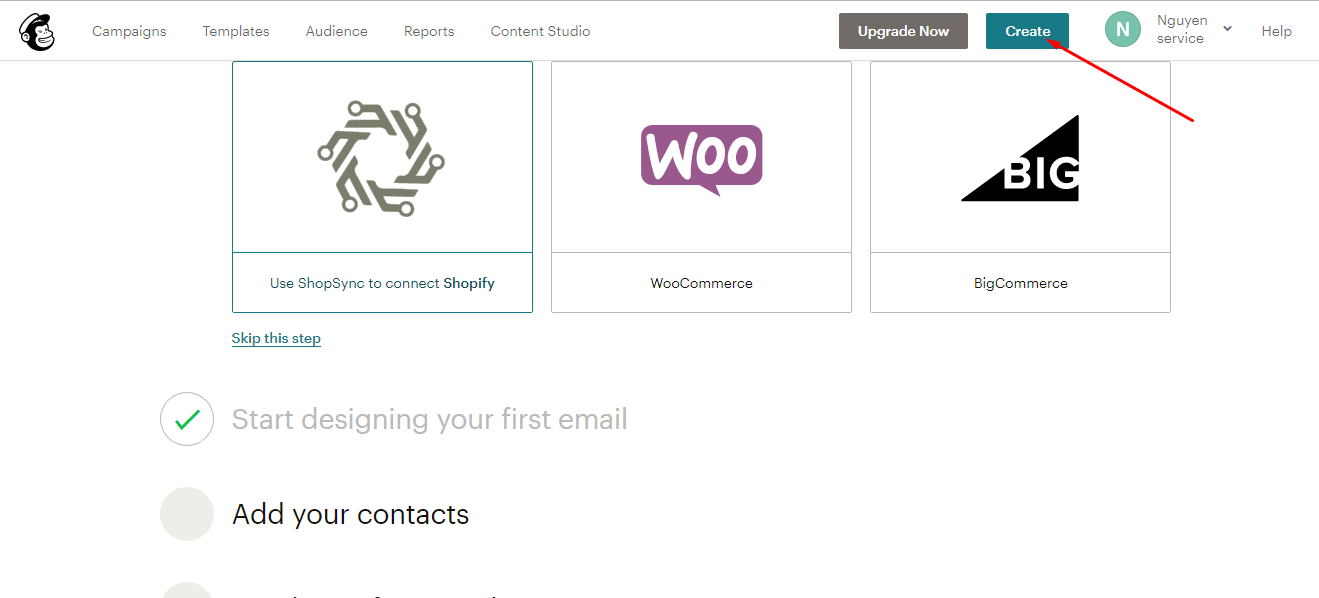1319x598 pixels.
Task: View Reports page
Action: point(429,31)
